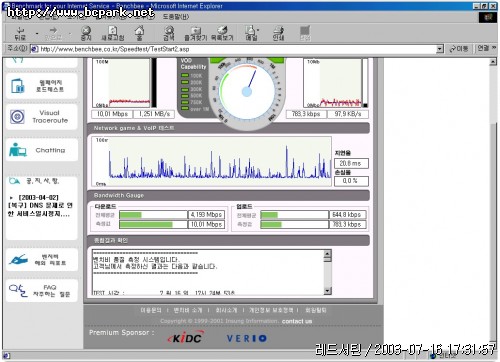The width and height of the screenshot is (500, 362).
Task: Click the Visual Traceroute disc icon
Action: coord(17,117)
